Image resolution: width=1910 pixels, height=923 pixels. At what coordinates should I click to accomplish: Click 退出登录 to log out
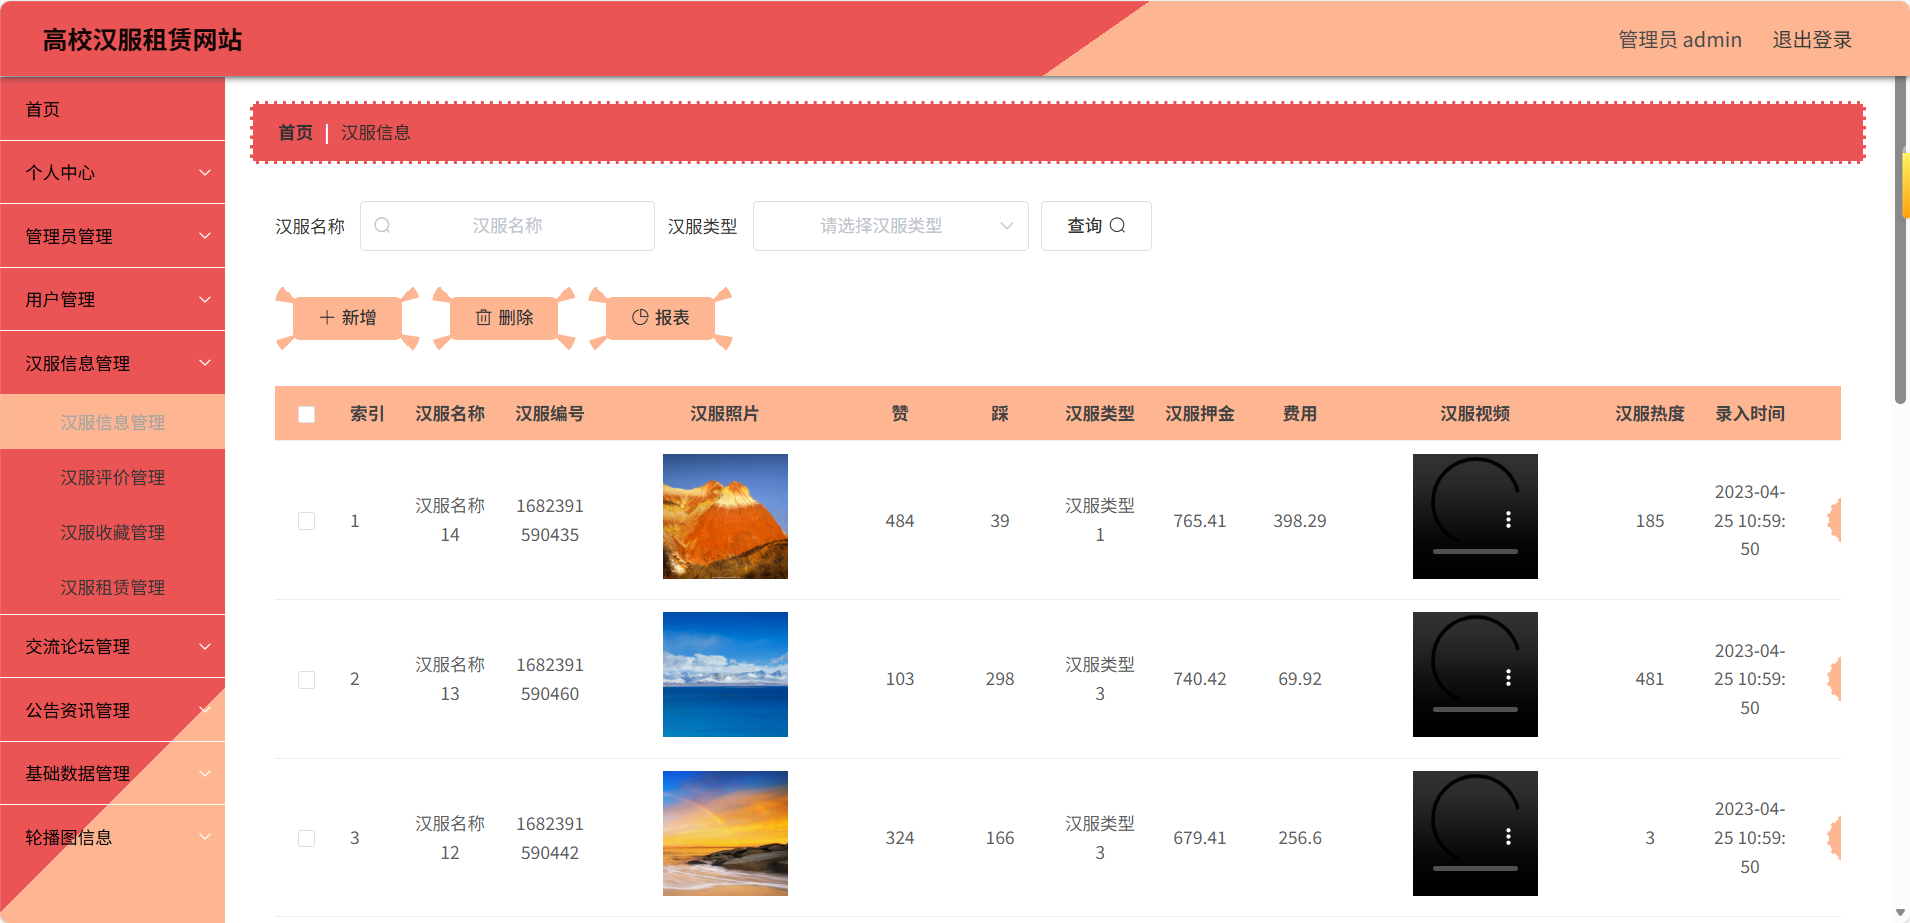[x=1812, y=39]
